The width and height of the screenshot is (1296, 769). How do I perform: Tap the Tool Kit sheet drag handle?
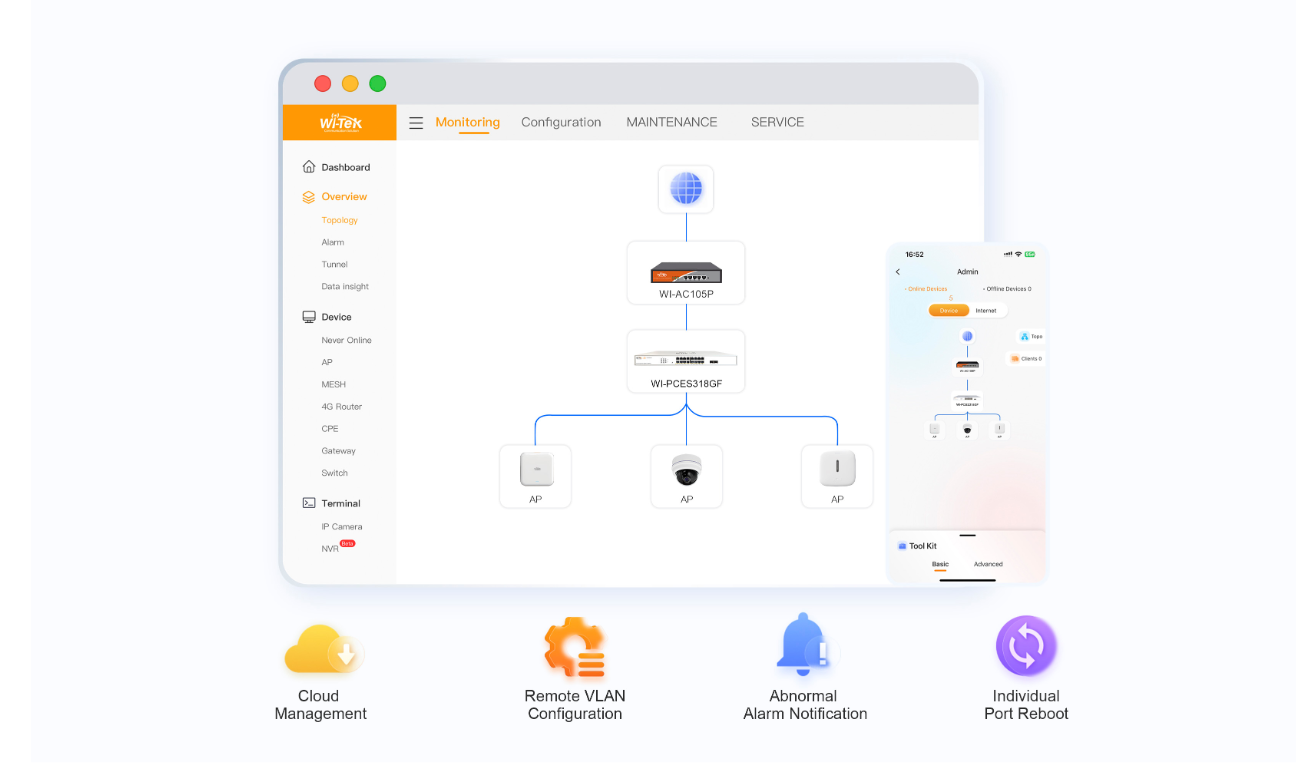pyautogui.click(x=967, y=535)
